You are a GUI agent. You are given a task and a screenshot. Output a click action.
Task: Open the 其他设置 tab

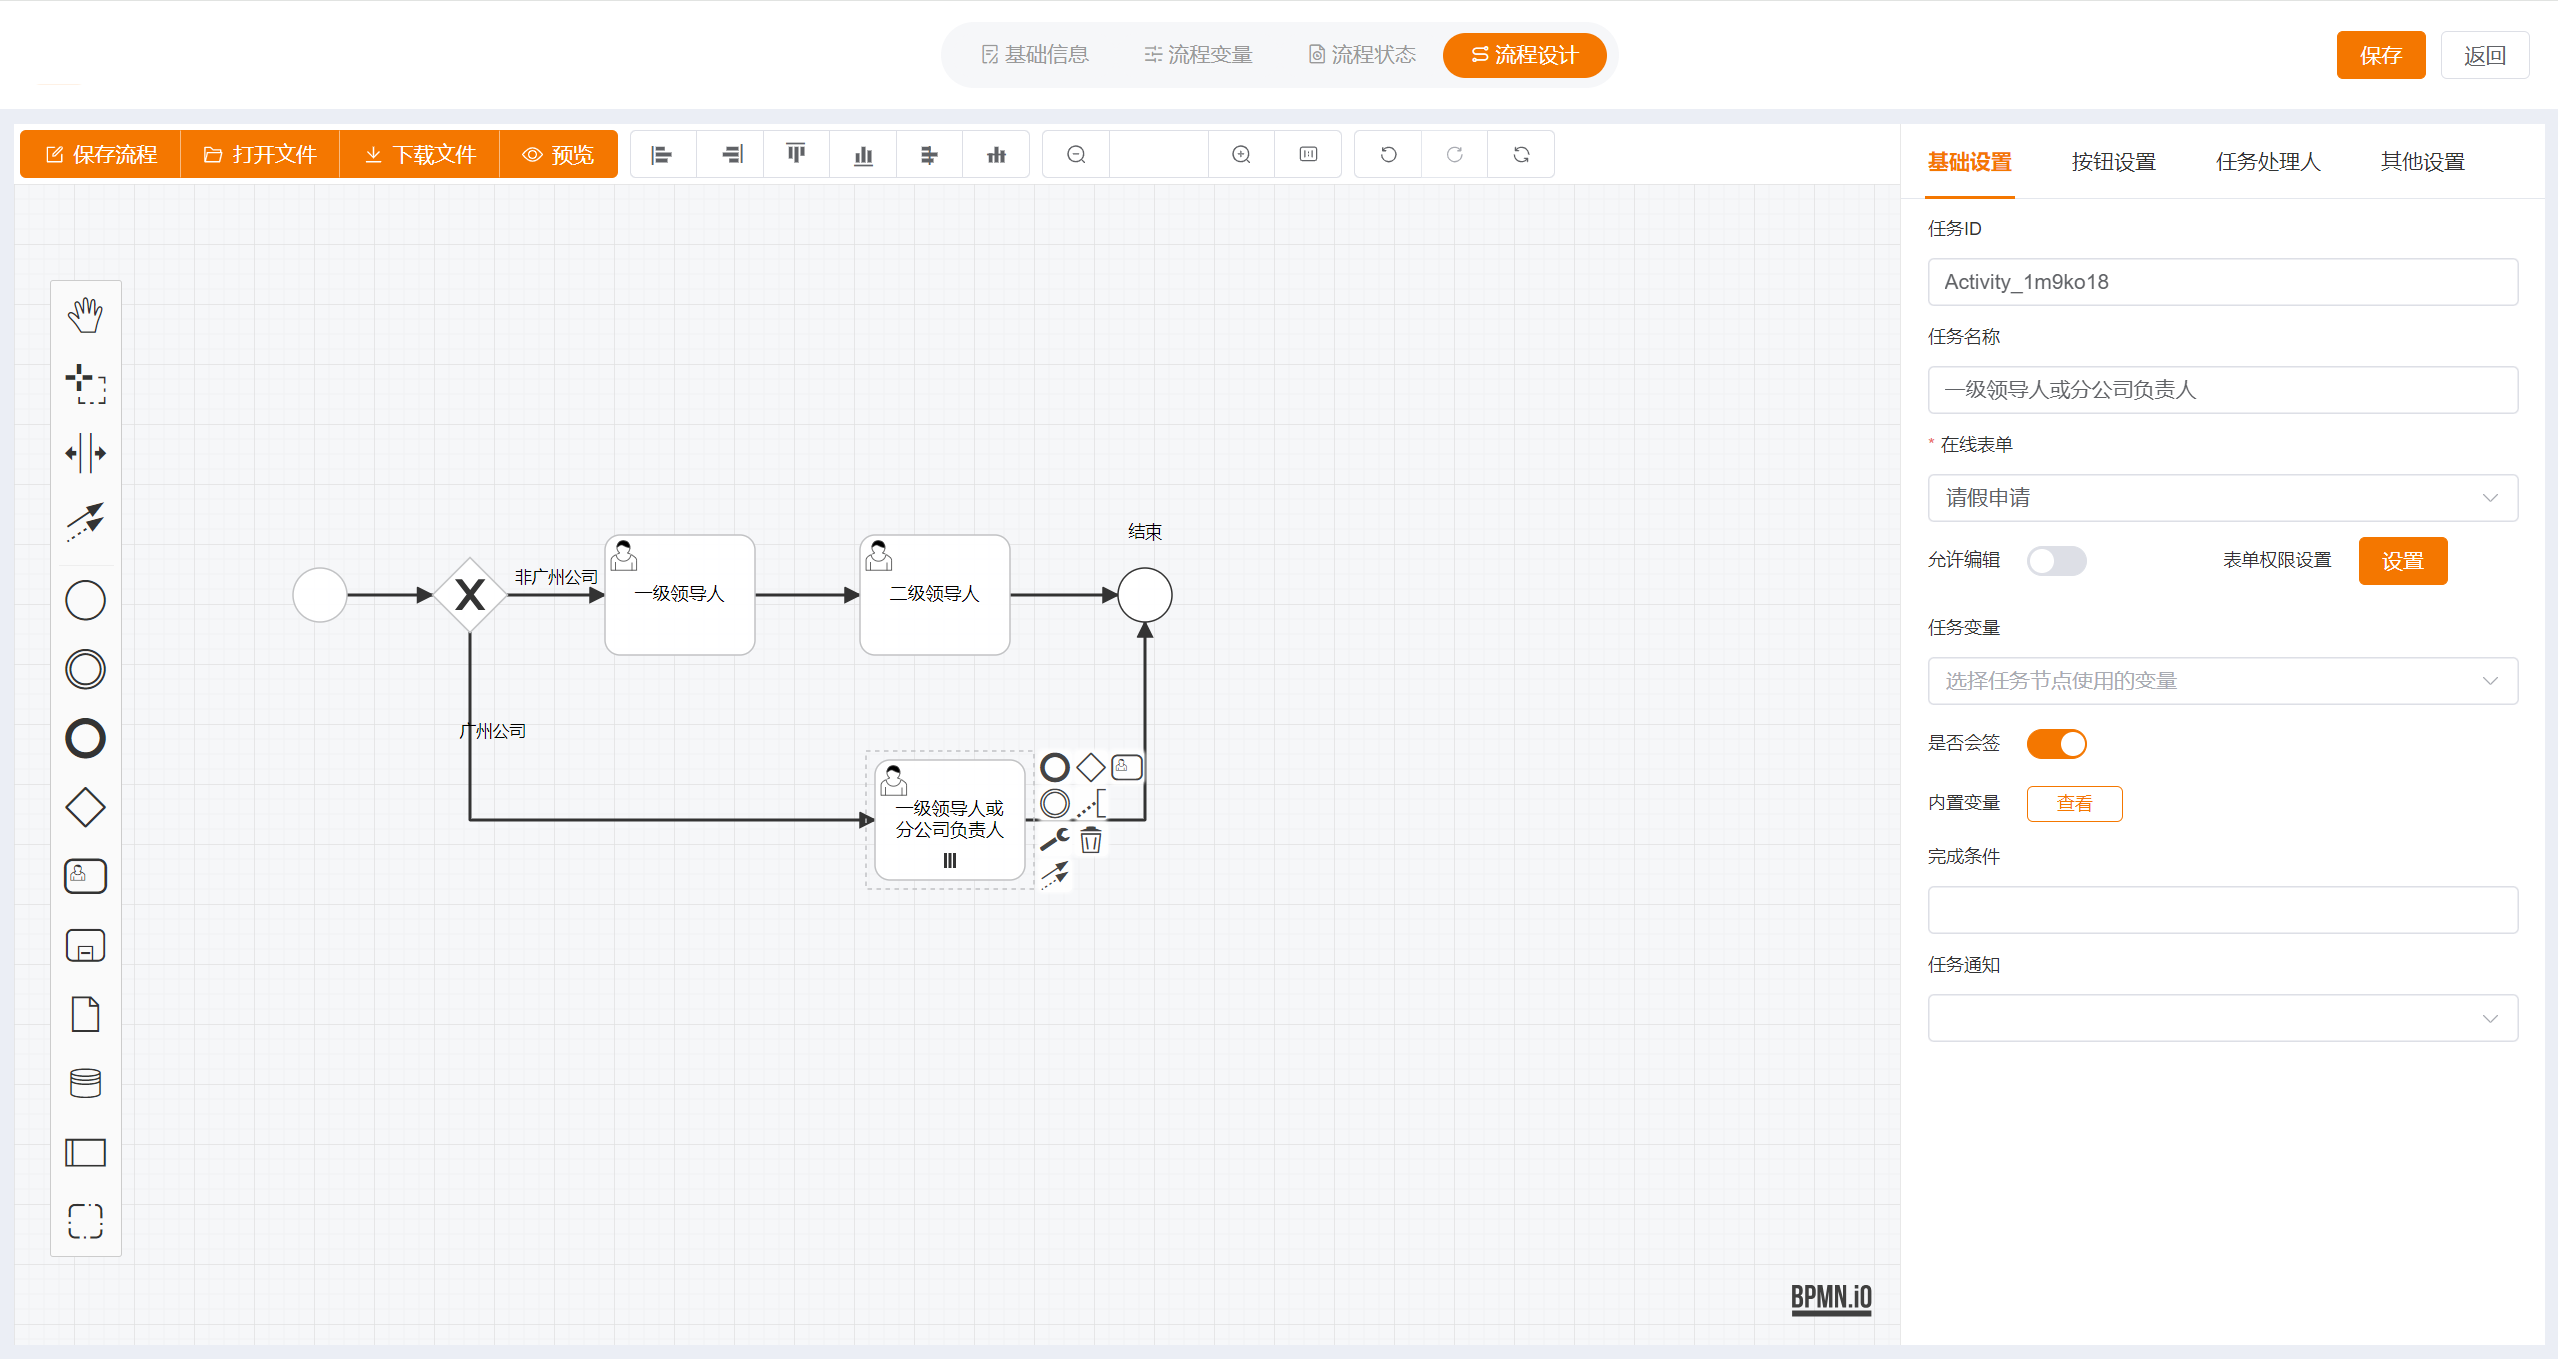(x=2422, y=162)
